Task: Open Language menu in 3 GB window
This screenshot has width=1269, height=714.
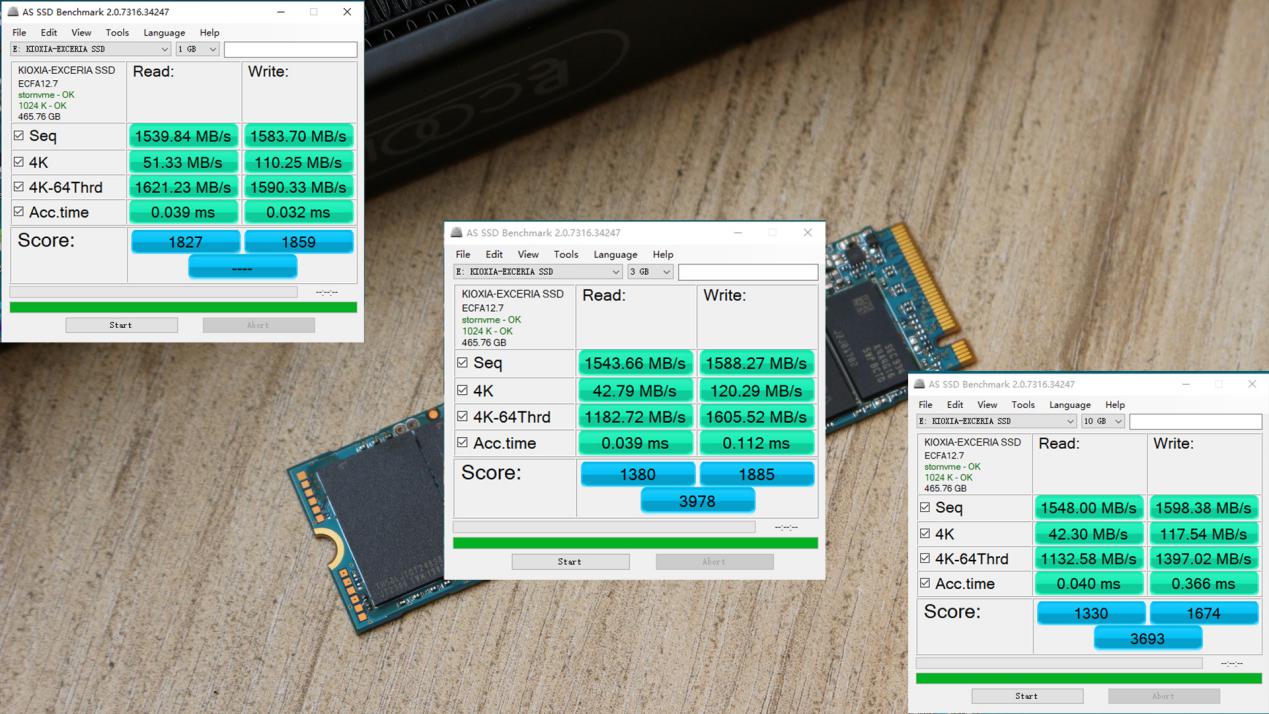Action: click(x=615, y=255)
